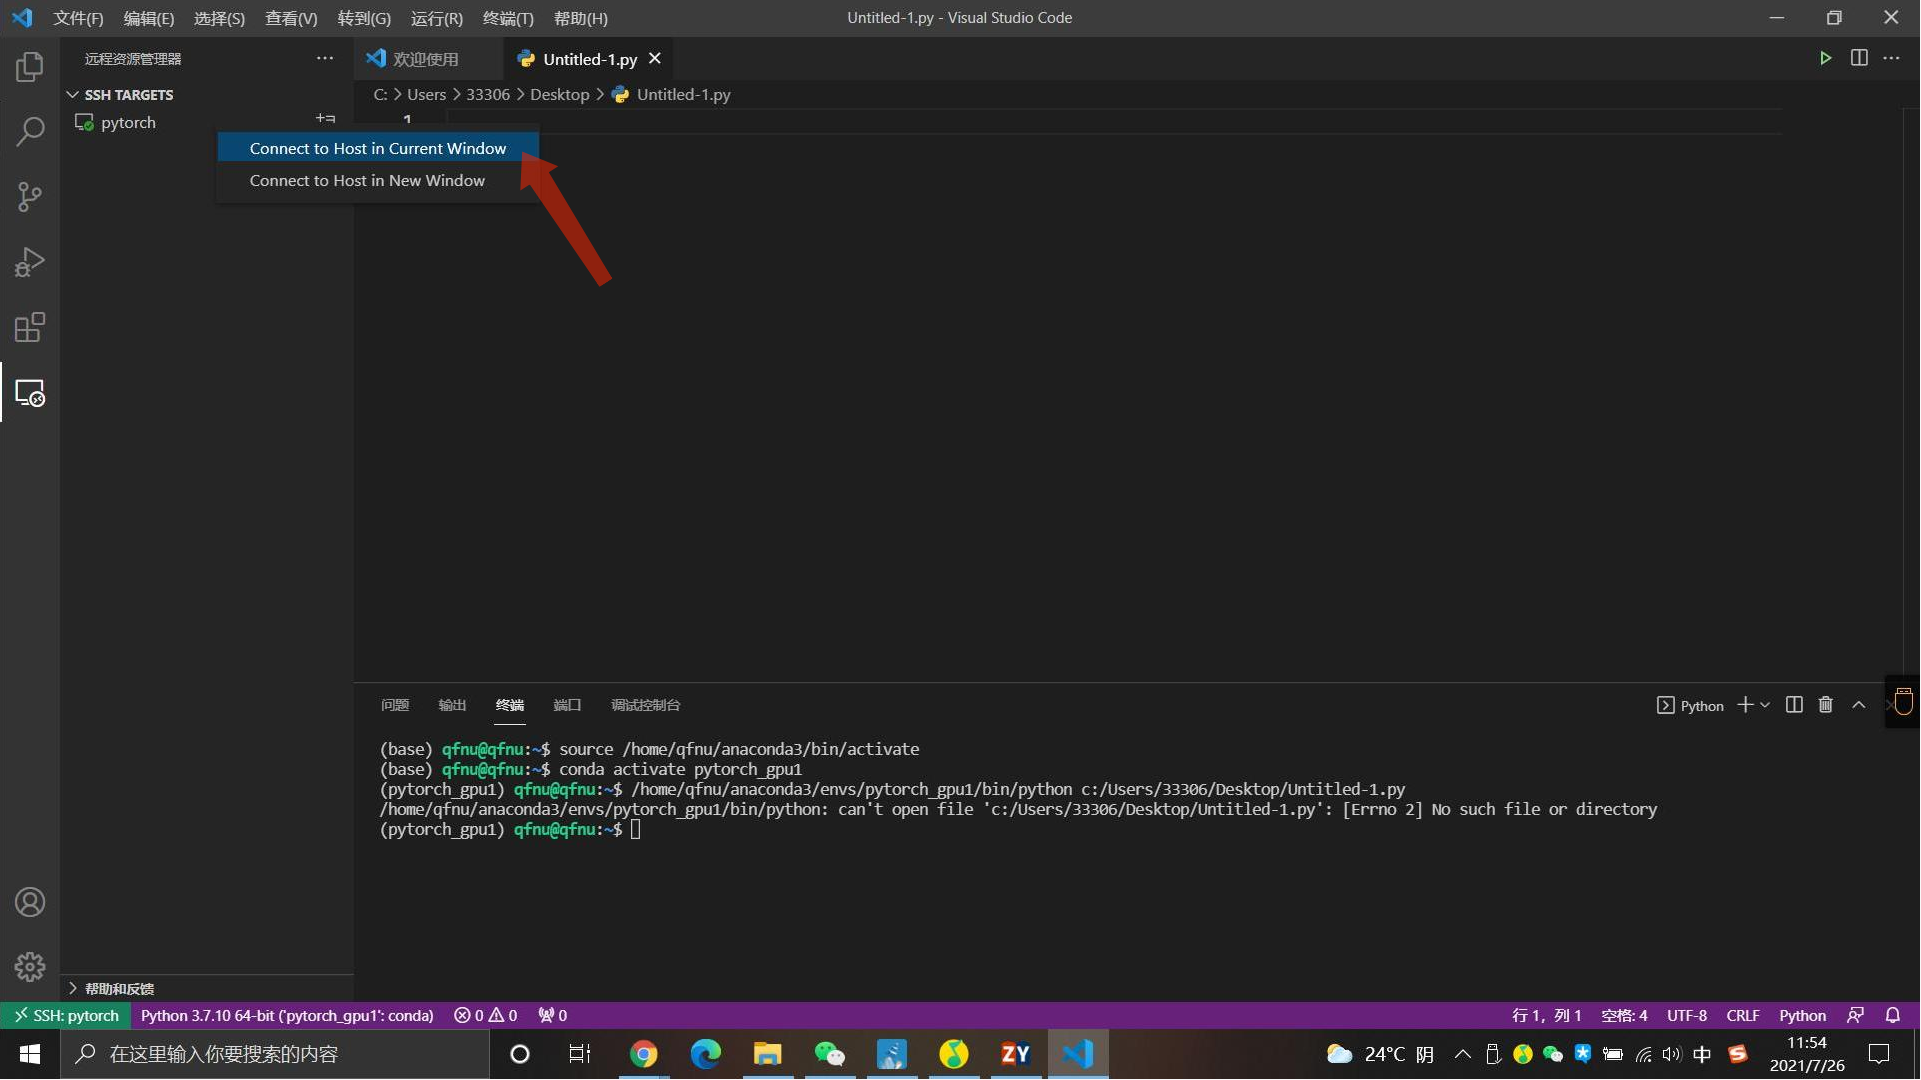
Task: Kill terminal with trash icon
Action: coord(1825,705)
